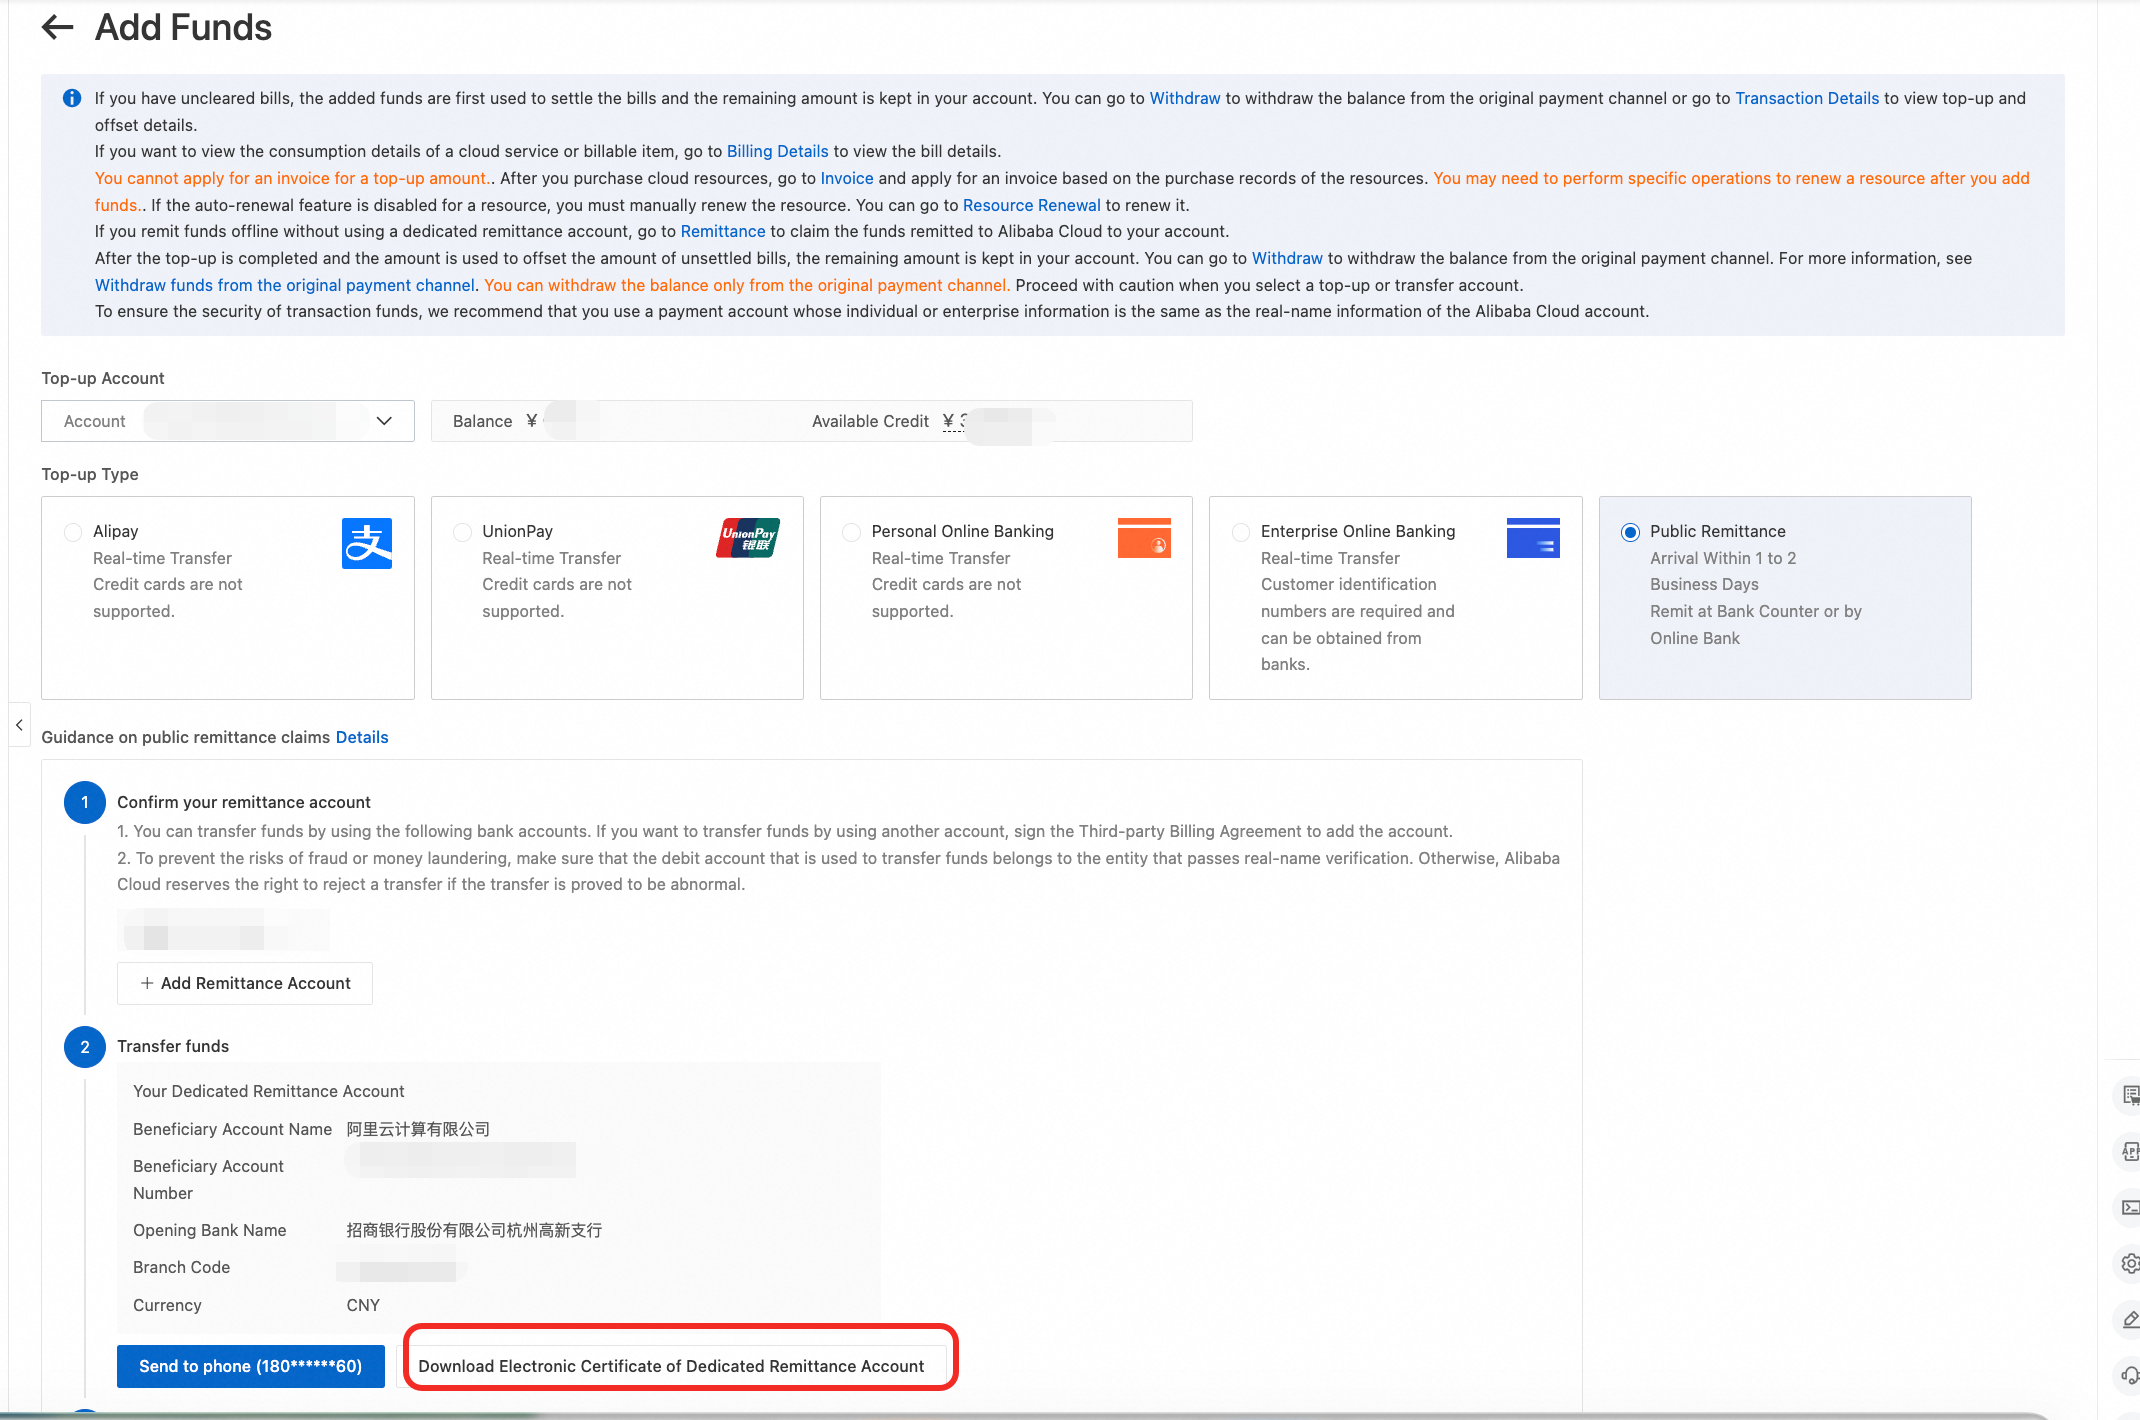Image resolution: width=2140 pixels, height=1420 pixels.
Task: Click the Personal Online Banking card icon
Action: pos(1144,537)
